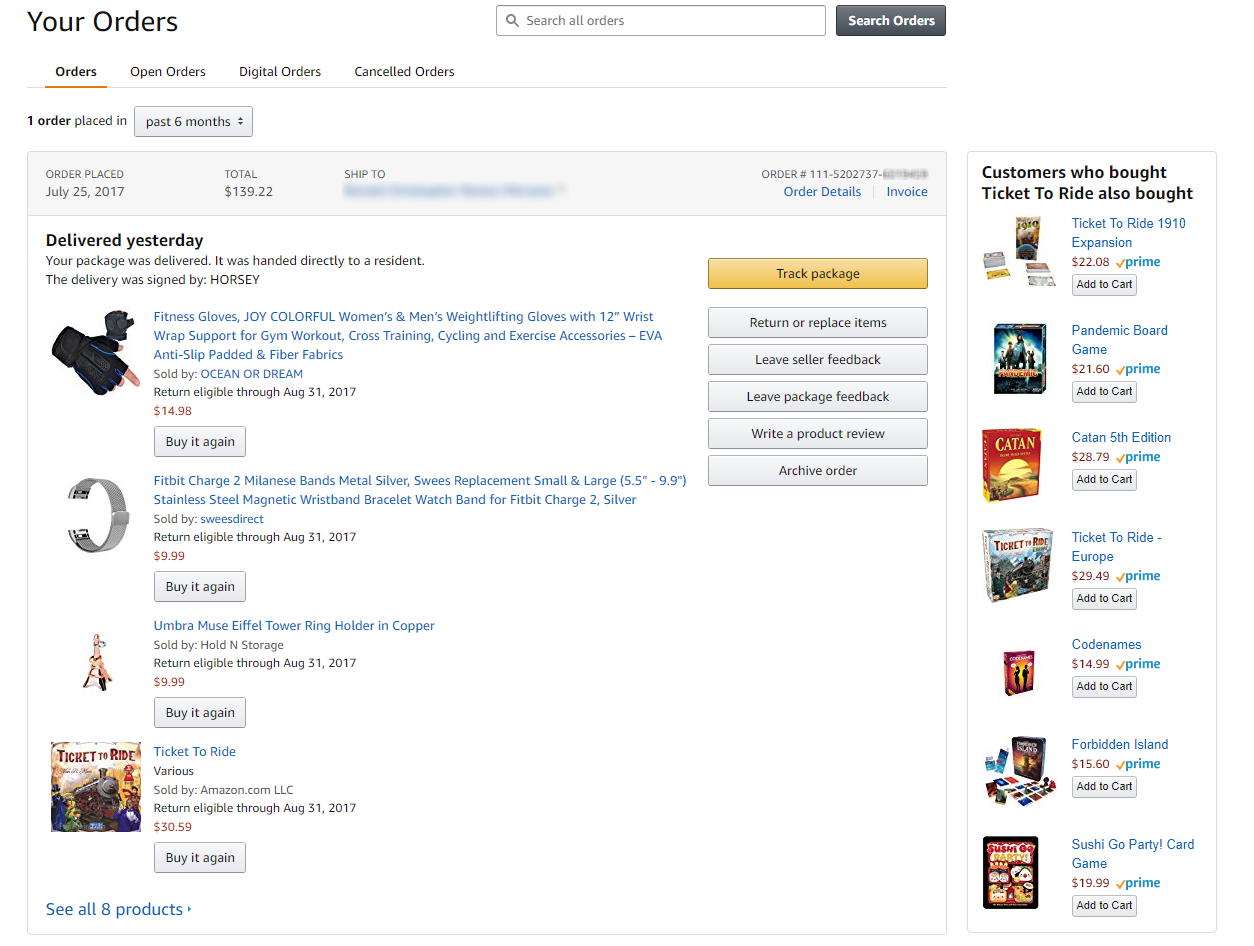Image resolution: width=1254 pixels, height=946 pixels.
Task: Open Ticket To Ride - Europe link
Action: pyautogui.click(x=1116, y=547)
